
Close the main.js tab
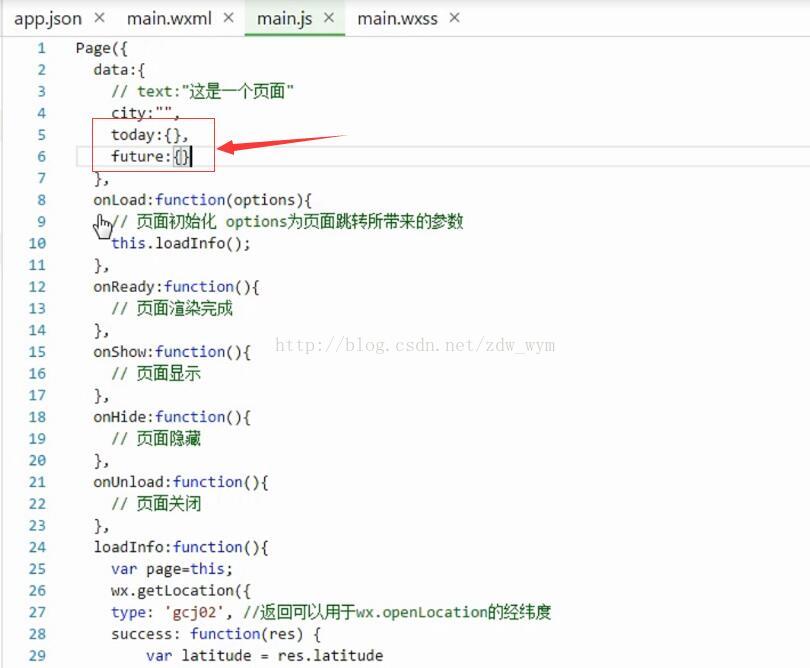coord(329,18)
